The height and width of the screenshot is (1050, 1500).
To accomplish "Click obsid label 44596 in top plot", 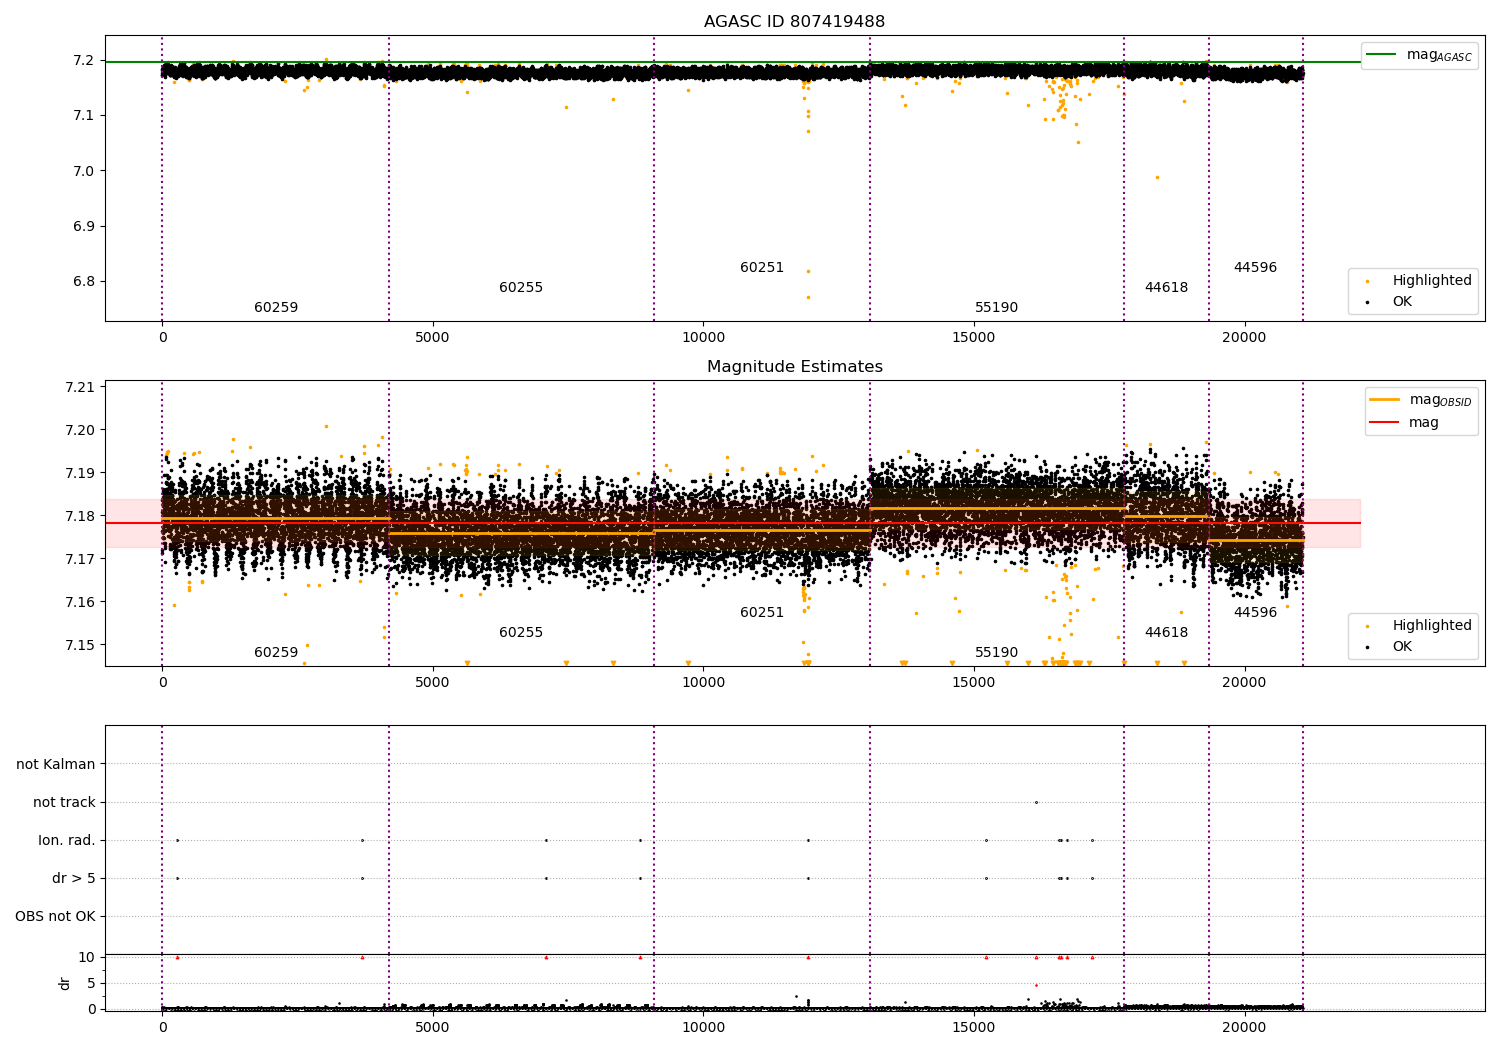I will 1255,267.
